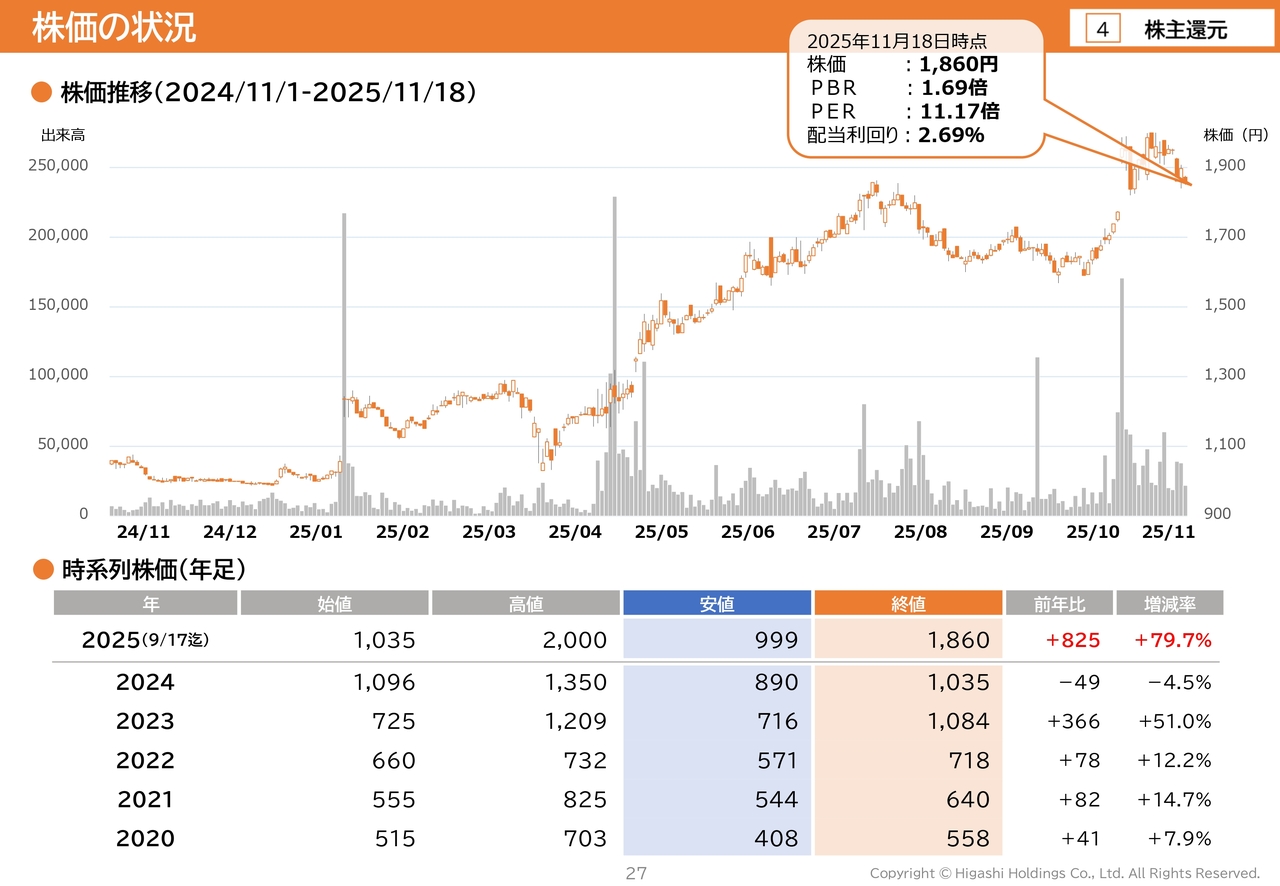This screenshot has width=1280, height=886.
Task: Click the 2025年11月18日時点 callout box
Action: [916, 90]
